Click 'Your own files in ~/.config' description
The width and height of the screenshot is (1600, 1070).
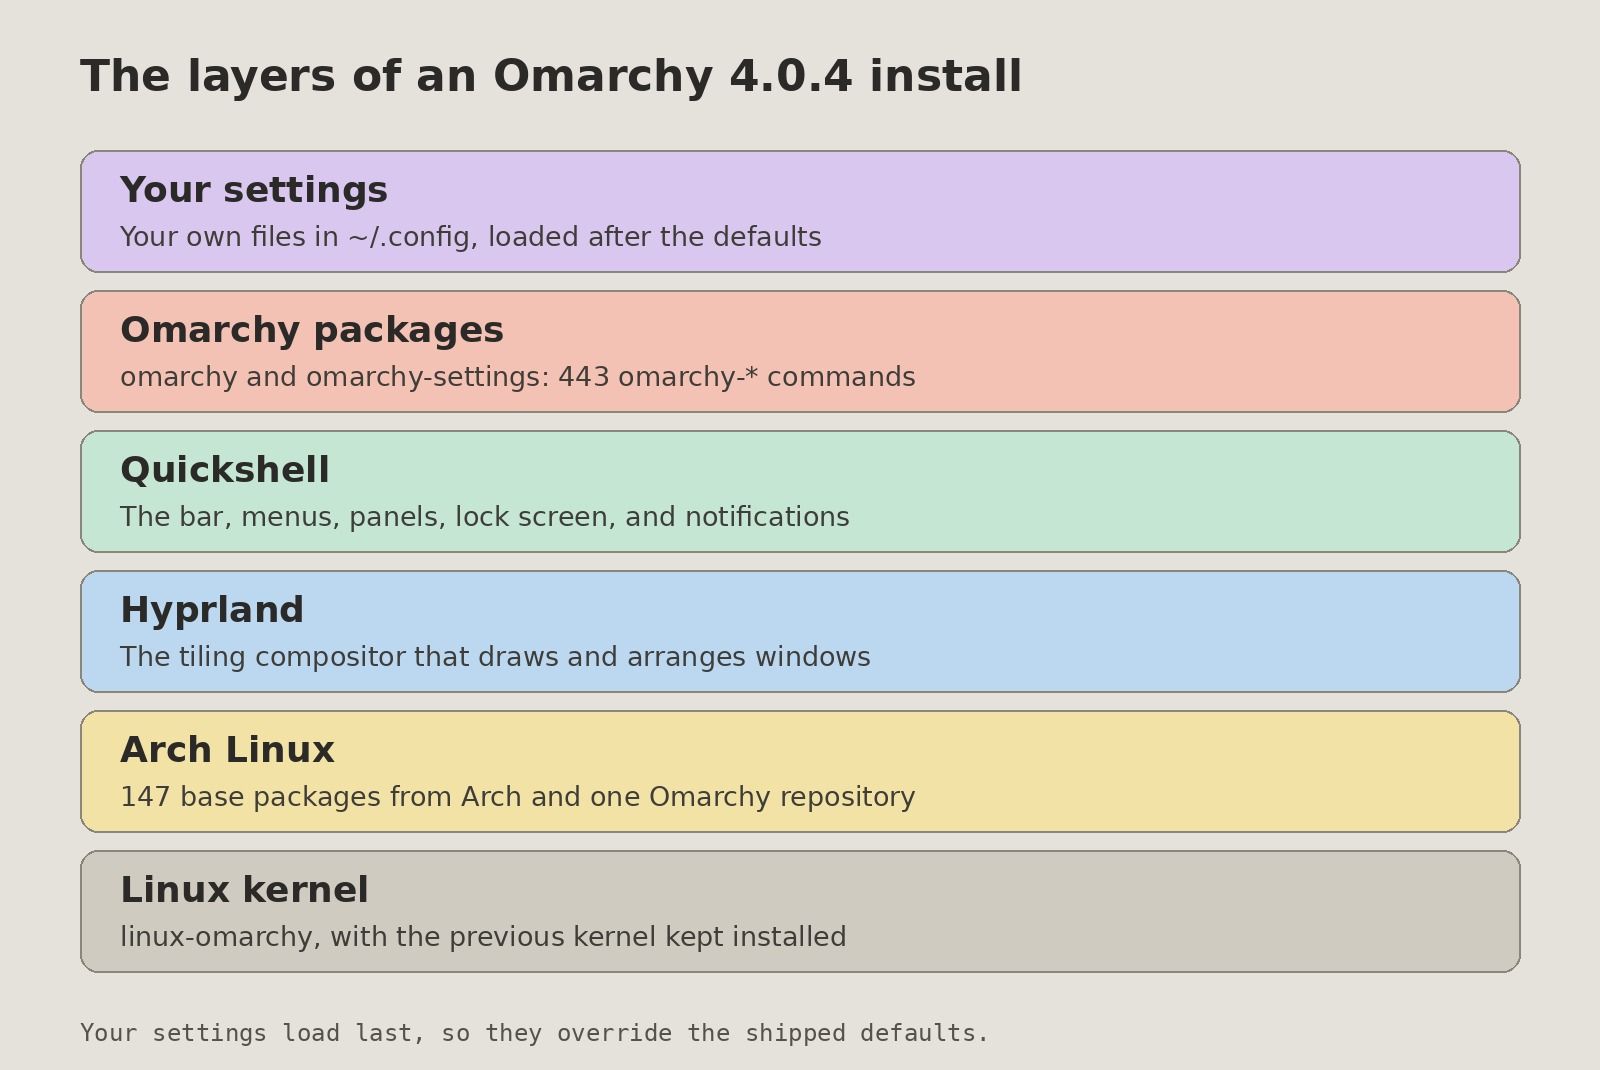pyautogui.click(x=471, y=237)
